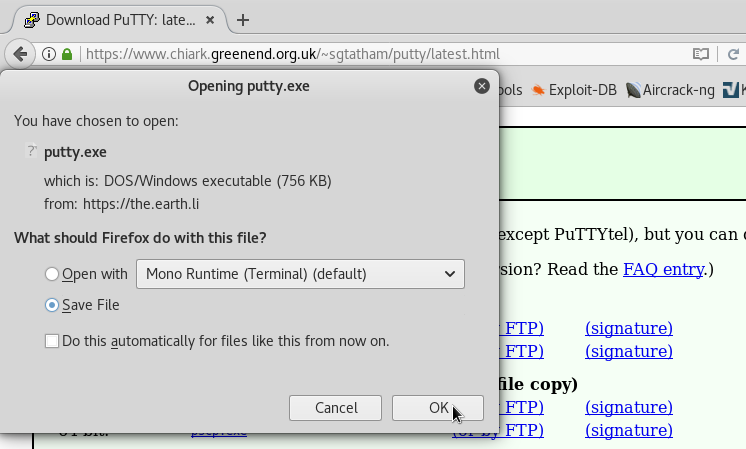
Task: Open the site information (i) icon
Action: (x=49, y=54)
